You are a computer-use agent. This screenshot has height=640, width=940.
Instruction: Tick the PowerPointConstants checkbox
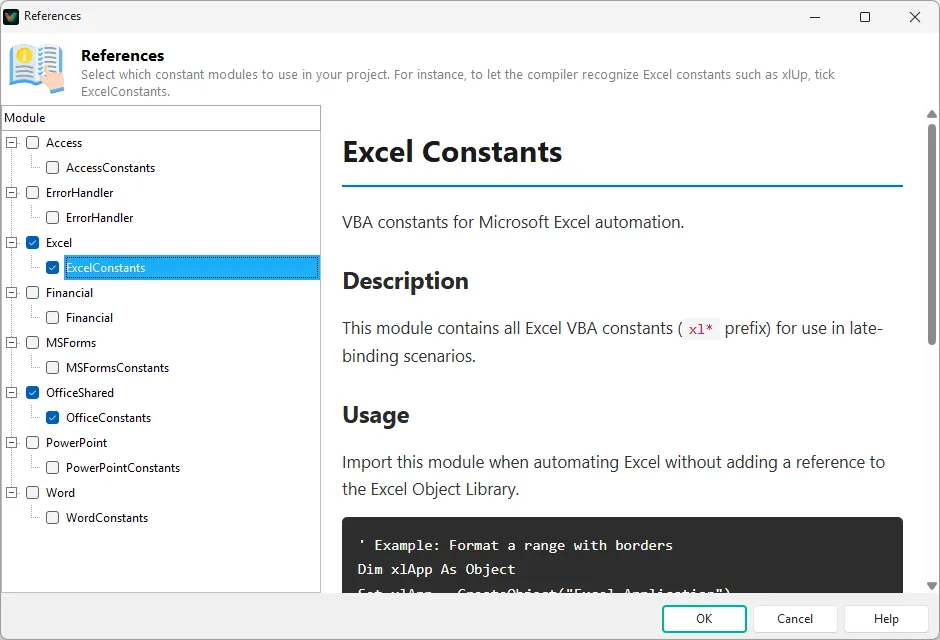tap(53, 467)
